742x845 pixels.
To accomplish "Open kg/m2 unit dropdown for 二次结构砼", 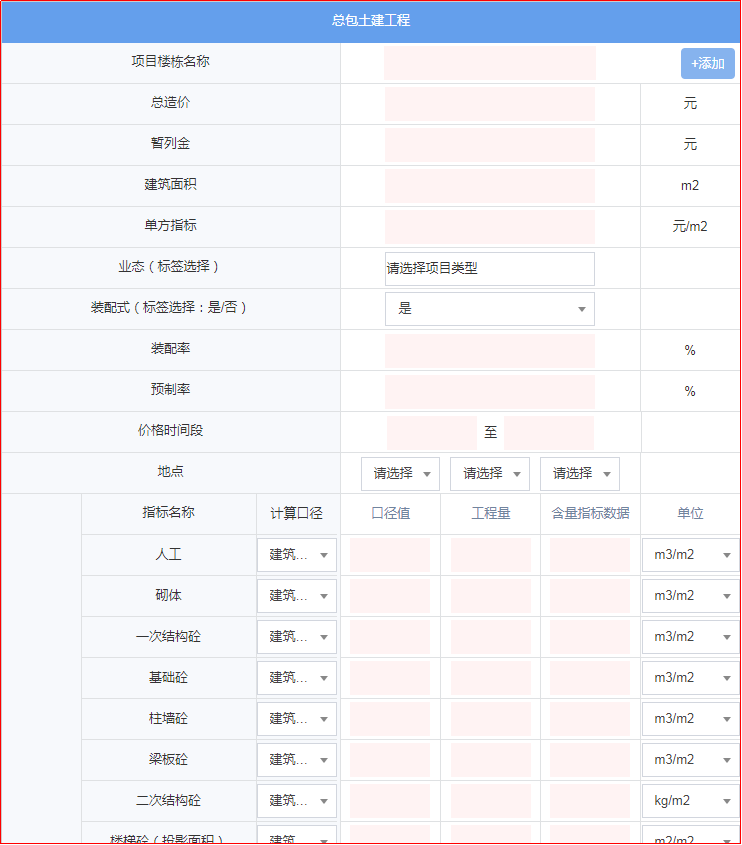I will click(690, 801).
